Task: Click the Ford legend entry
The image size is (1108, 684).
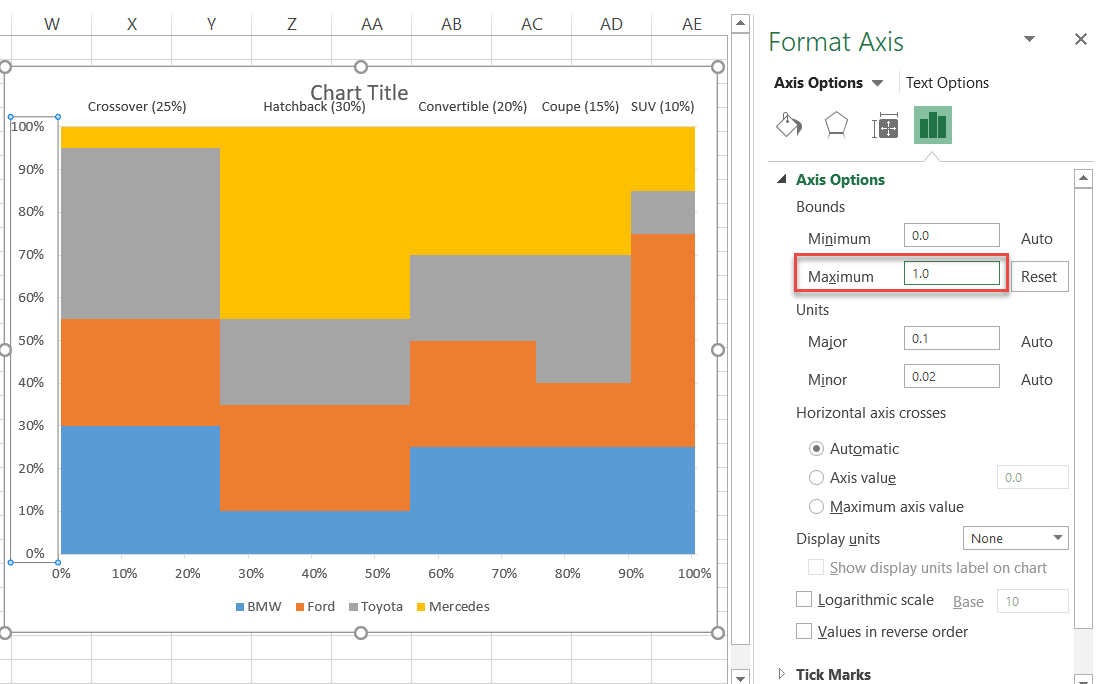Action: click(315, 606)
